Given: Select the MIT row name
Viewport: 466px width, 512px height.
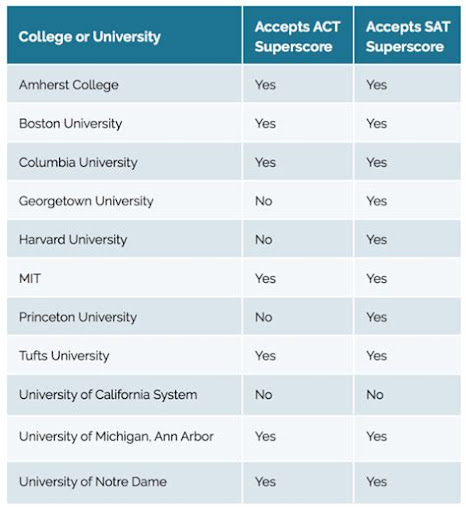Looking at the screenshot, I should (x=30, y=278).
